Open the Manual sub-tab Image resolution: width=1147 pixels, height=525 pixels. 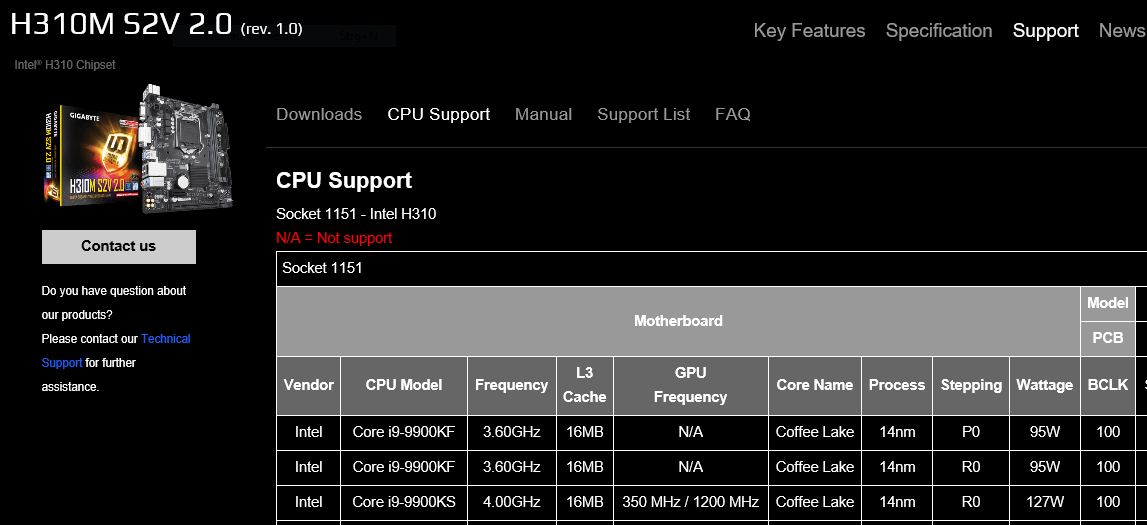544,114
